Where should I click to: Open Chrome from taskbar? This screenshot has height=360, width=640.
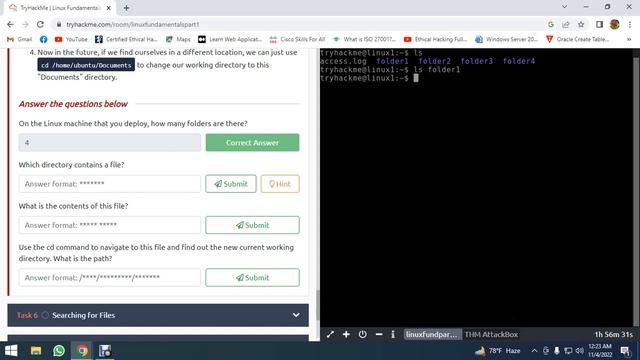coord(82,351)
